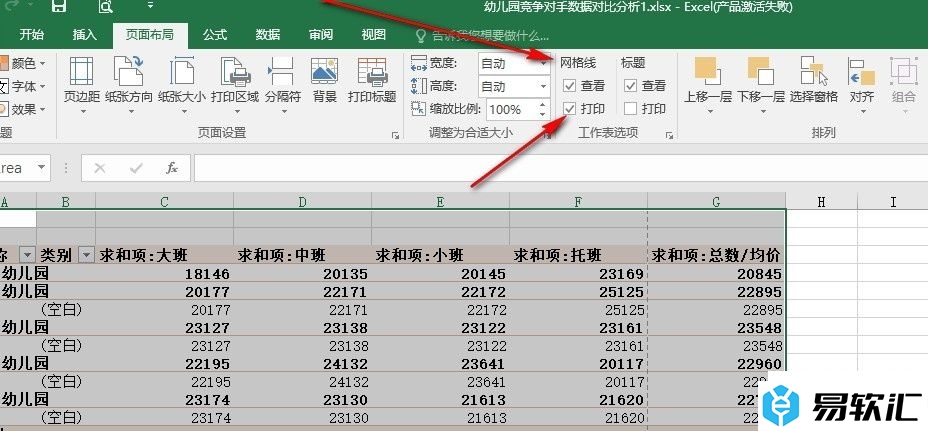This screenshot has width=928, height=431.
Task: Click the 背景 background icon
Action: 325,80
